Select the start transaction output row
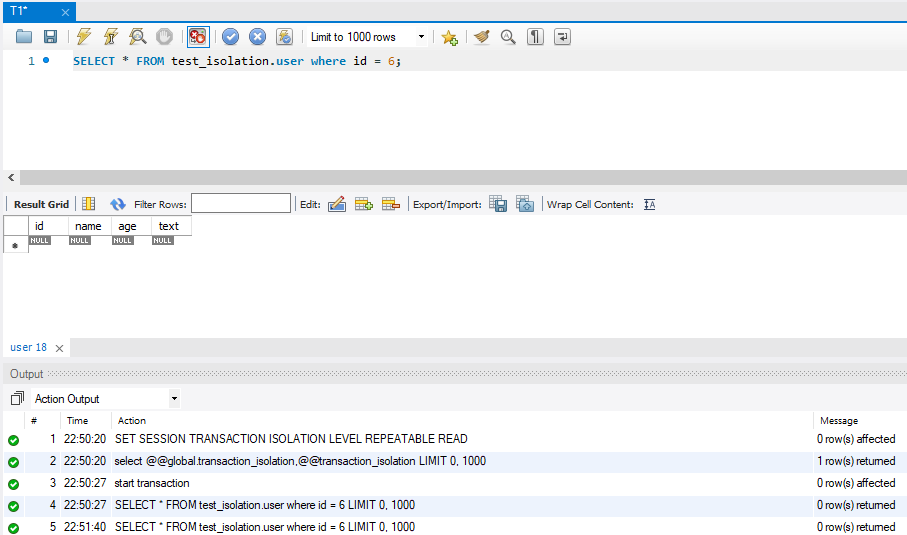 coord(455,483)
